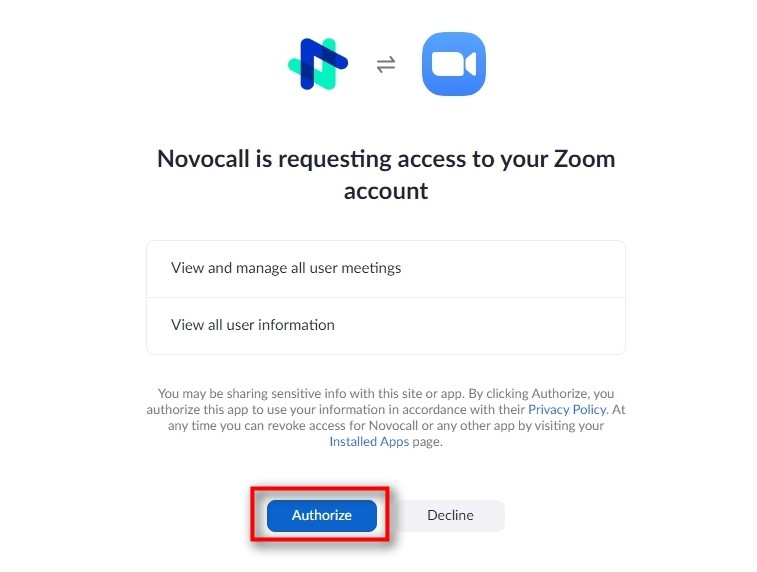Click the word 'account' in the heading
757x572 pixels.
pyautogui.click(x=386, y=191)
